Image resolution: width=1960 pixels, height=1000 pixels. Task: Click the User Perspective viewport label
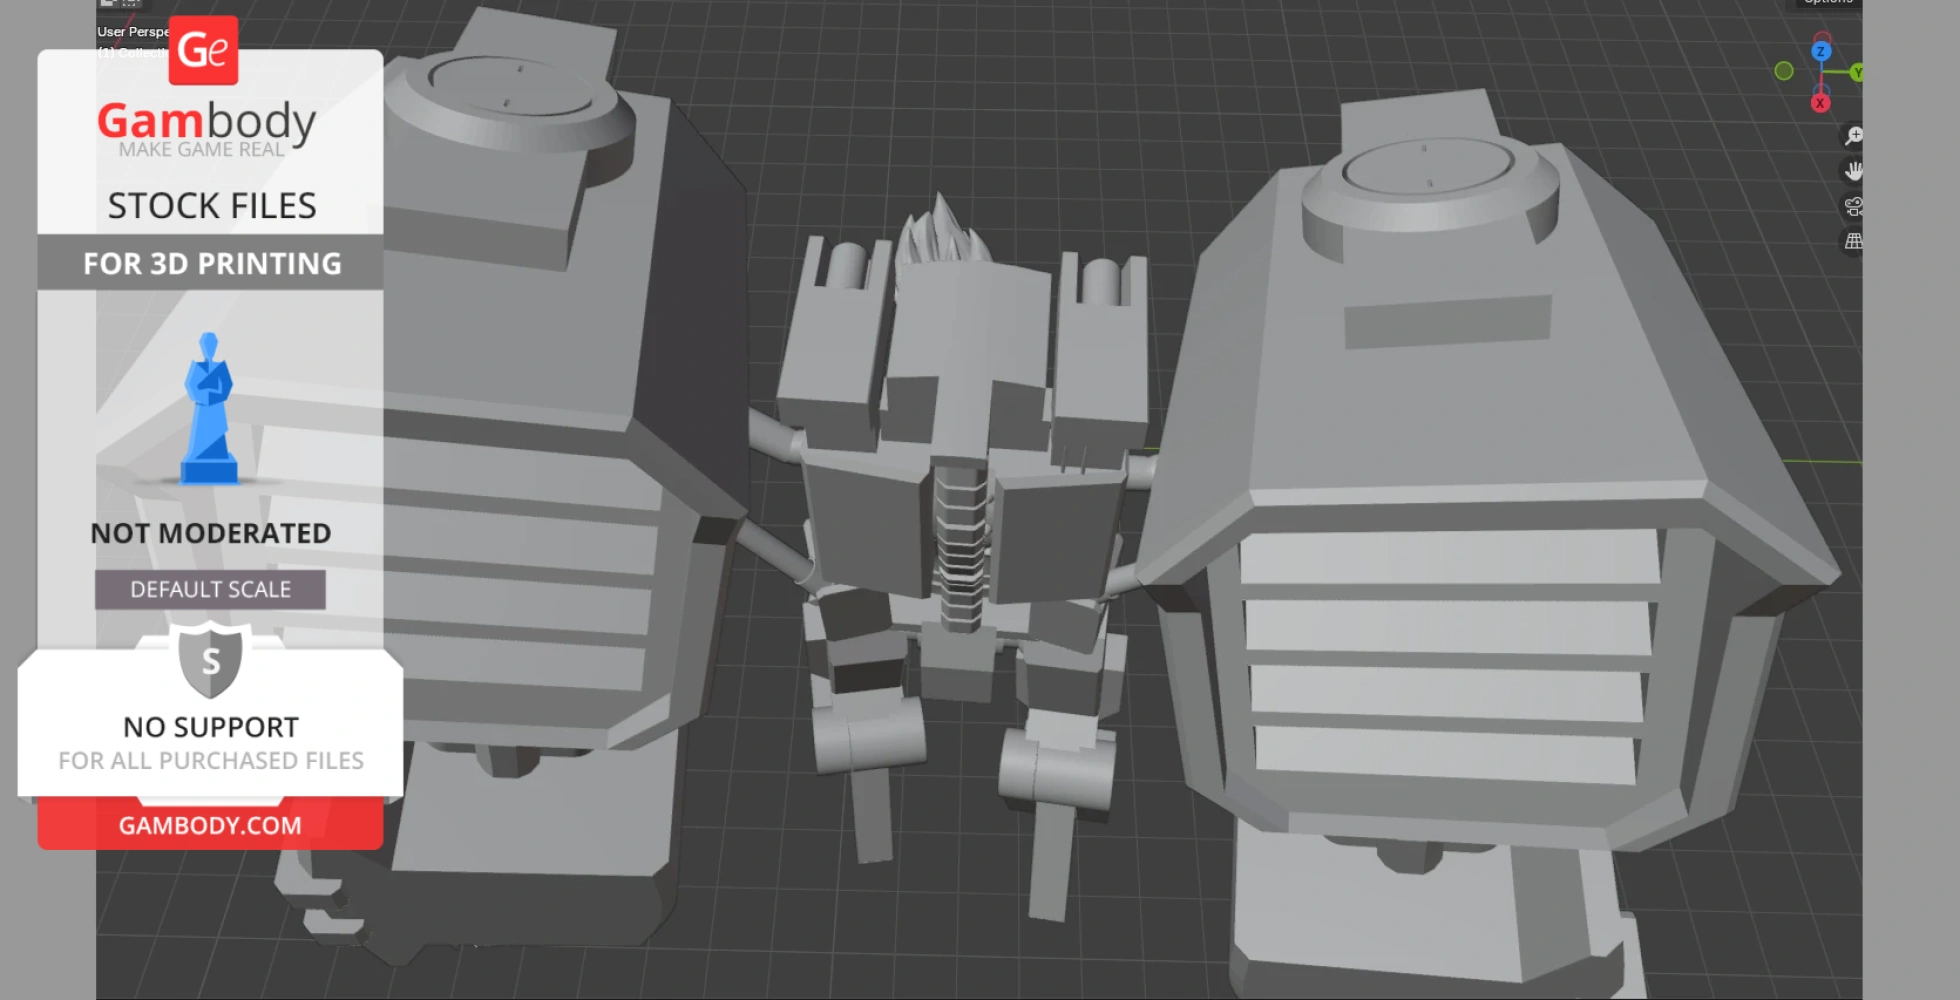pyautogui.click(x=132, y=32)
